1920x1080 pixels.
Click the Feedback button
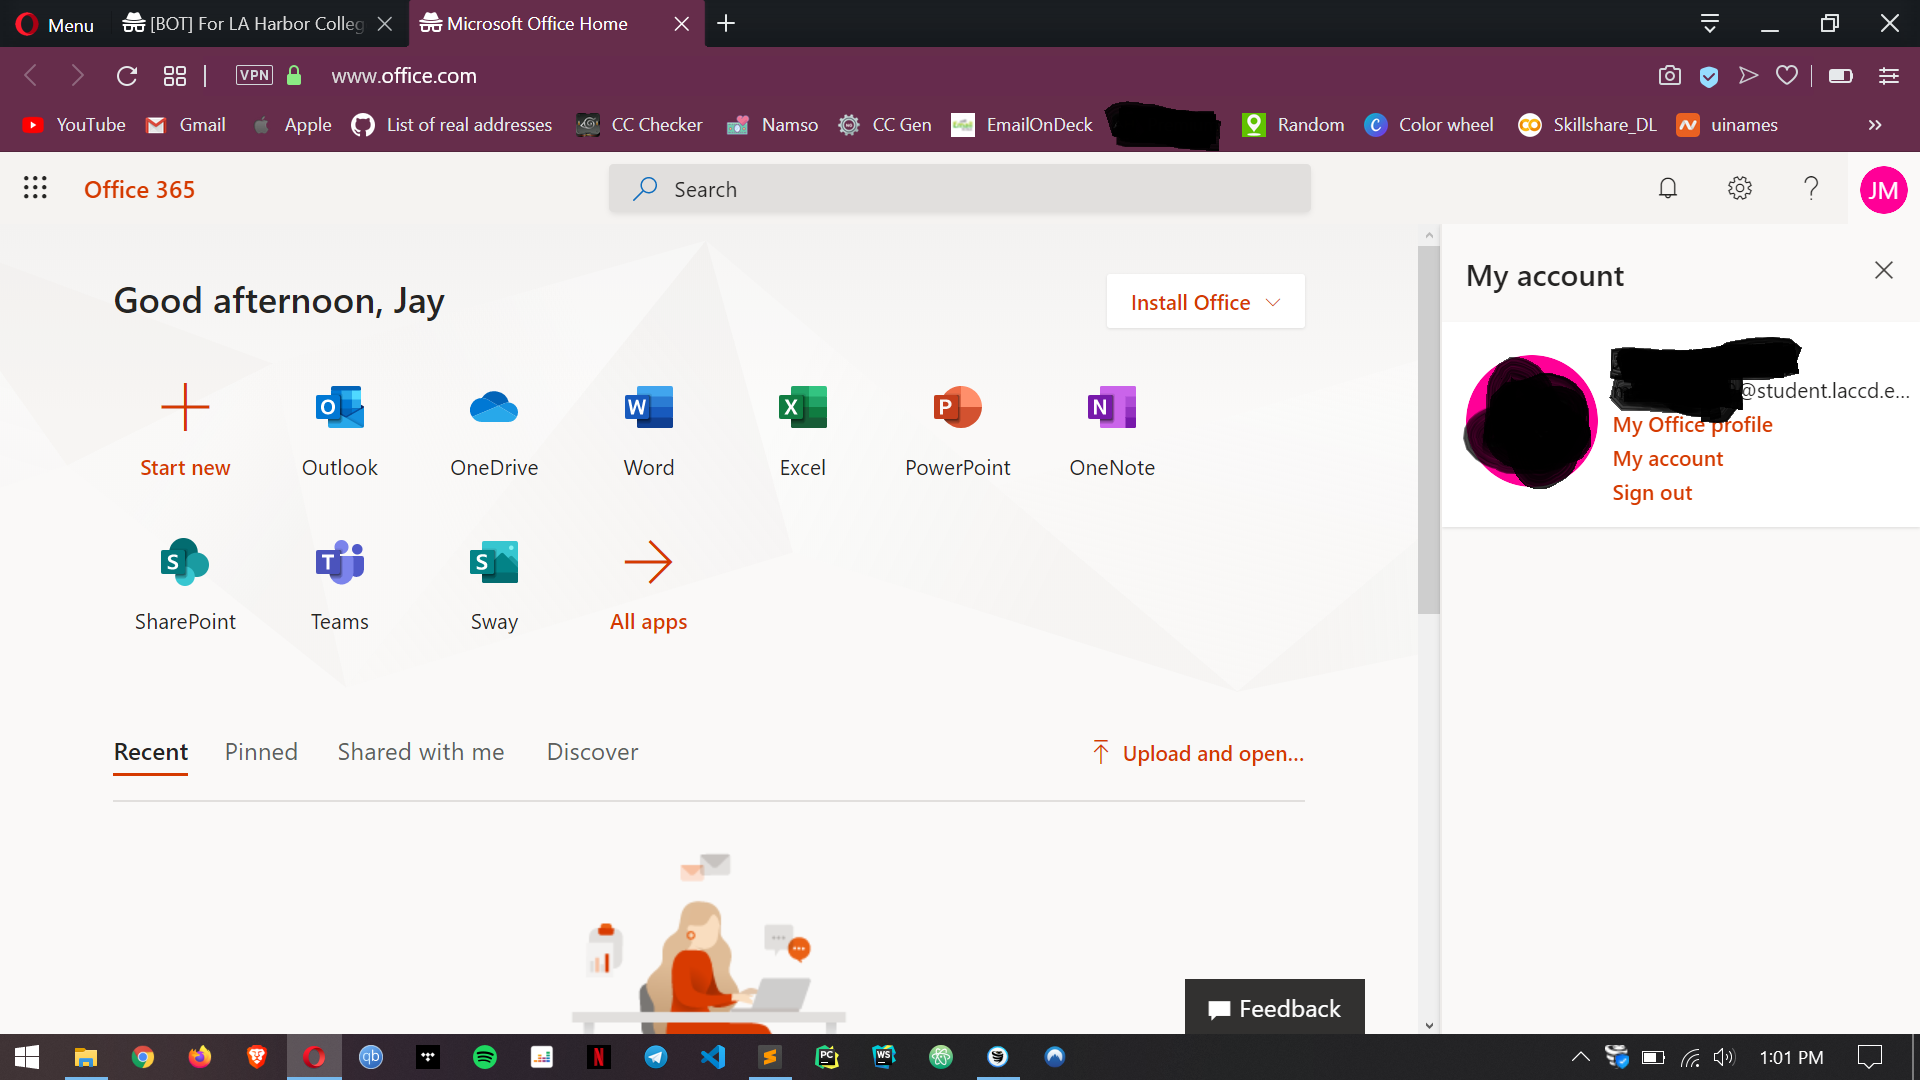click(x=1274, y=1008)
